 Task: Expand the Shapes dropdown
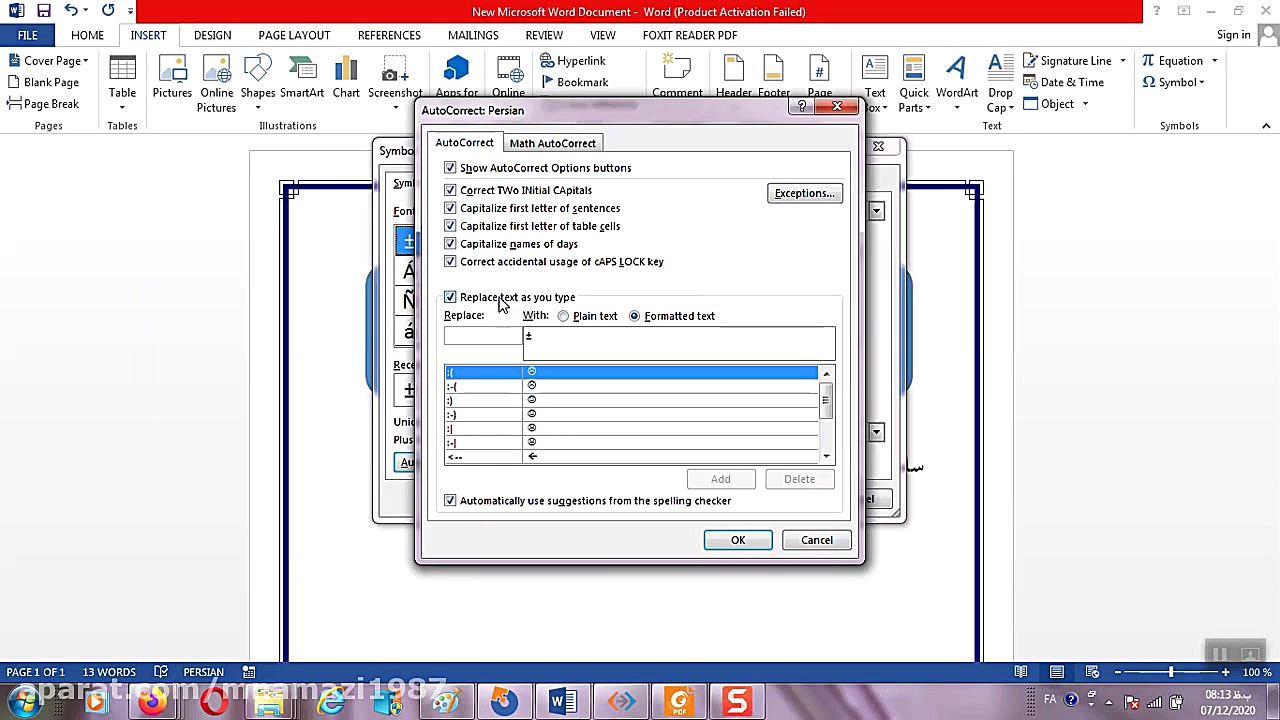click(x=258, y=107)
